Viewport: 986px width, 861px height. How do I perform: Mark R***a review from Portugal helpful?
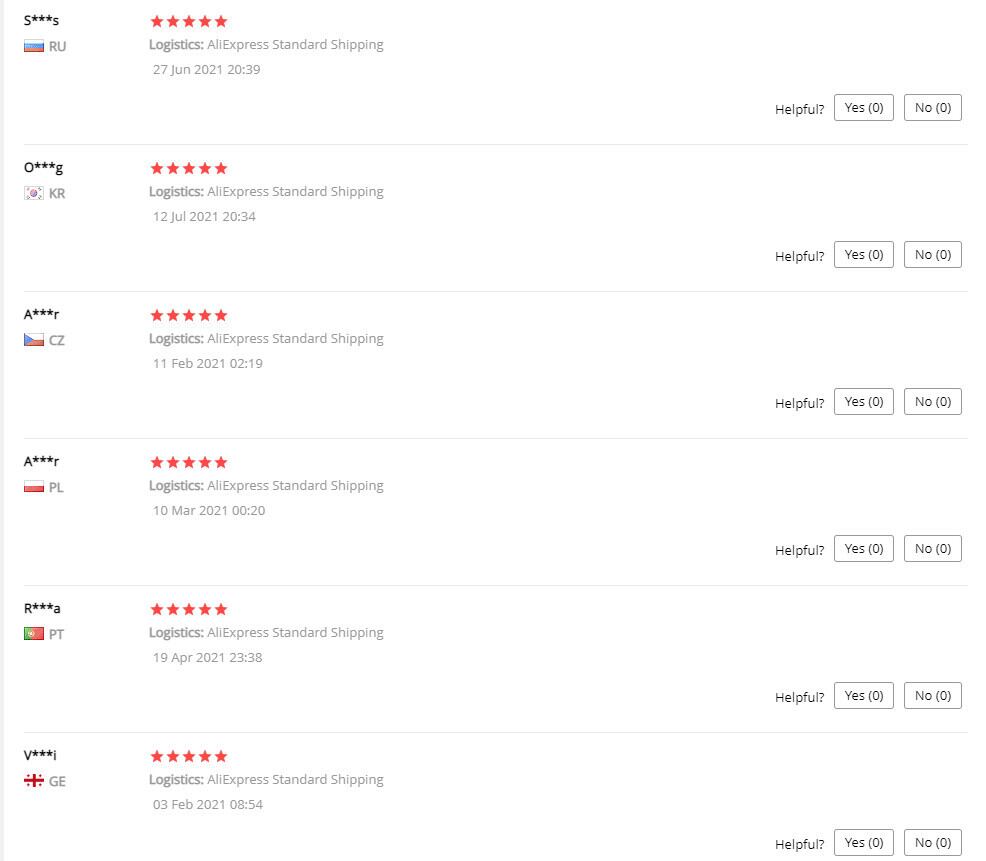tap(864, 696)
